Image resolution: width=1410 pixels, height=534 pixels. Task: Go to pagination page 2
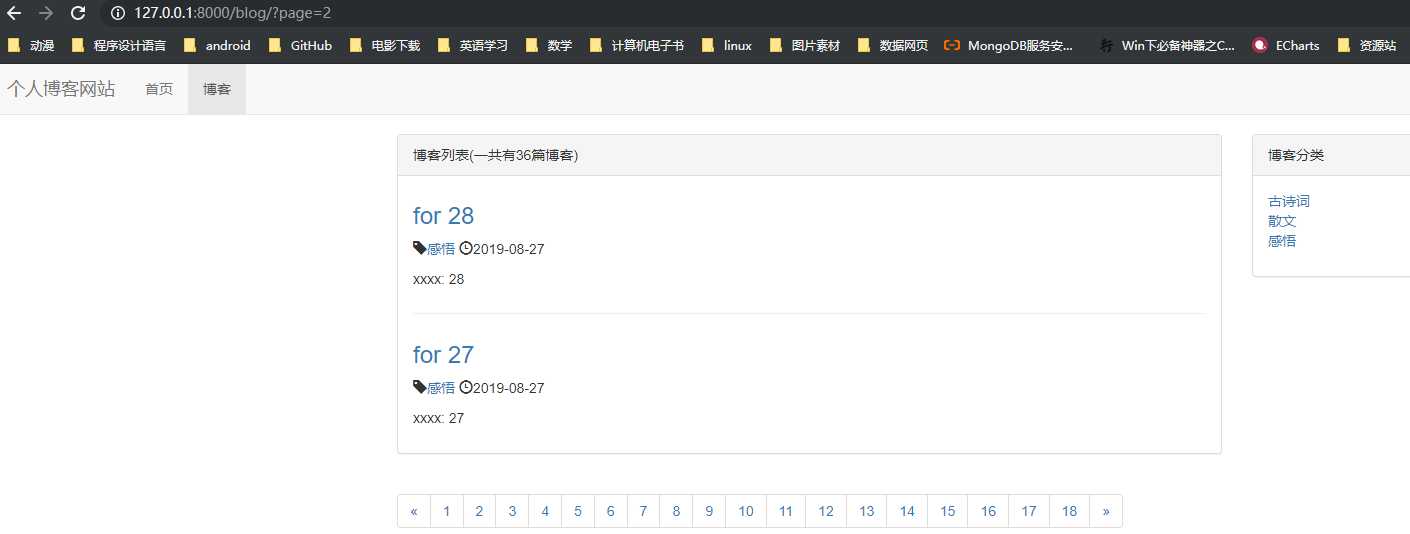pyautogui.click(x=479, y=511)
